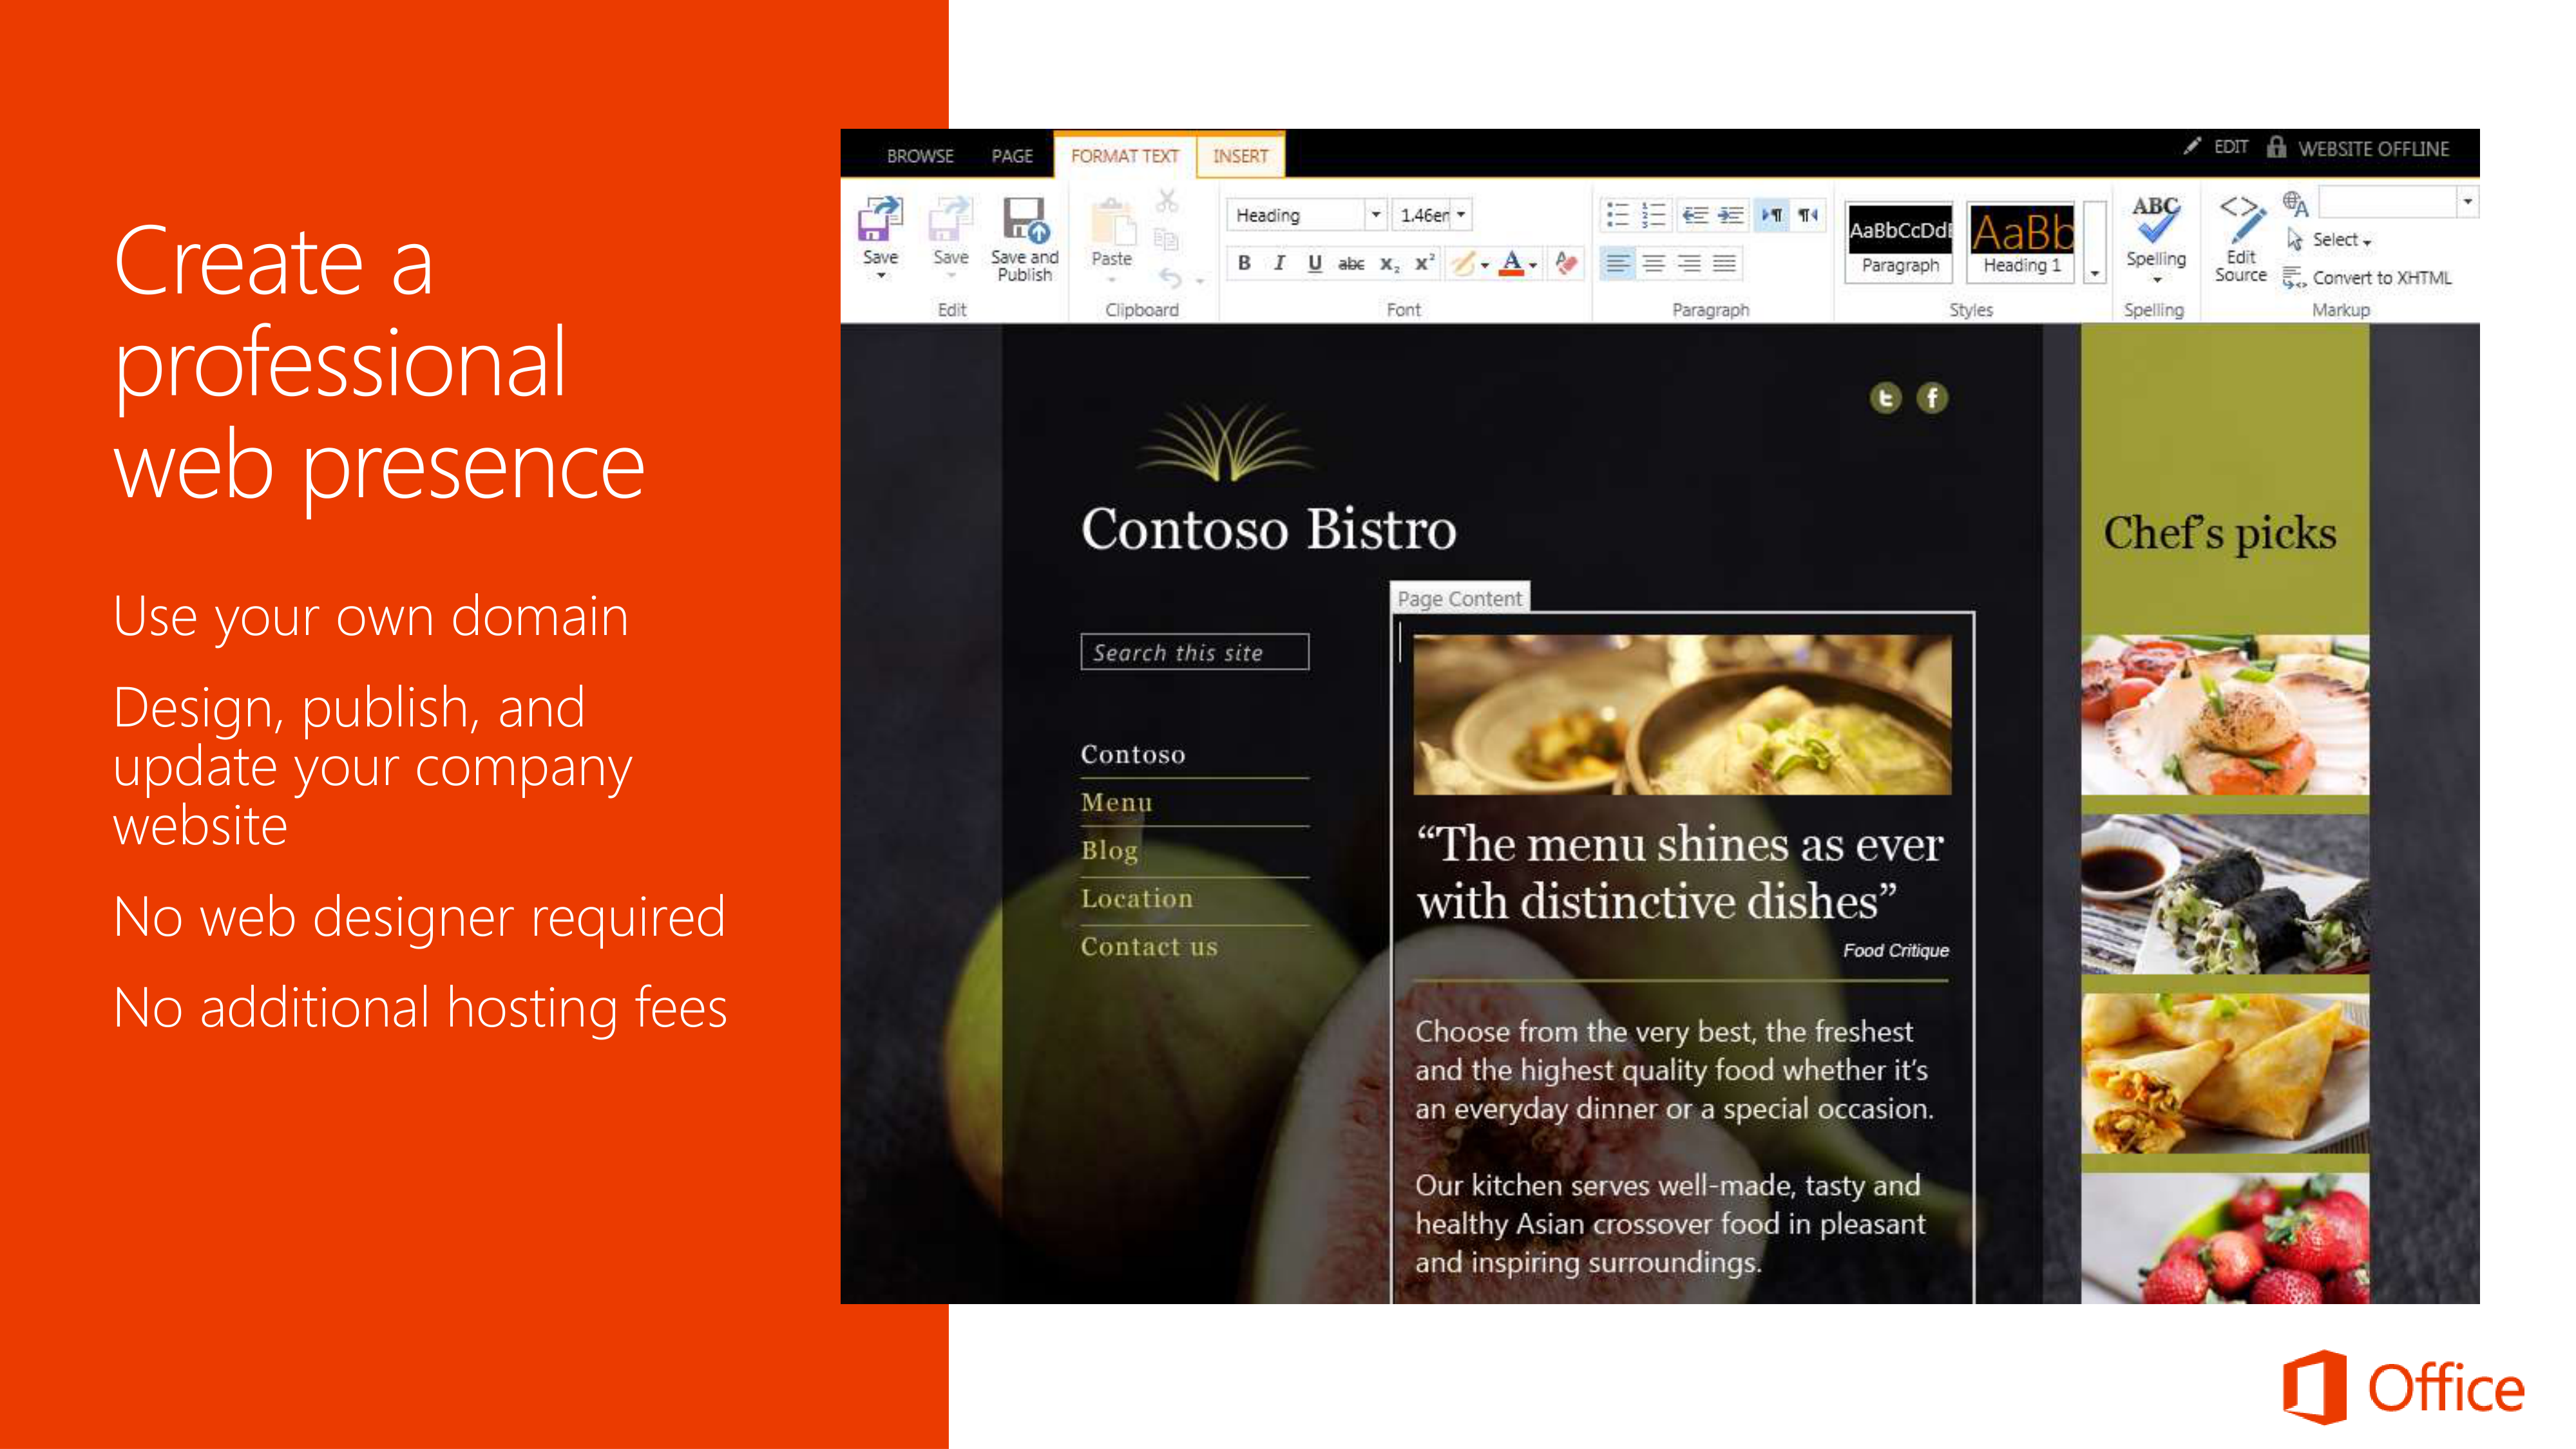Expand the highlight color dropdown arrow
2576x1449 pixels.
pos(1485,265)
